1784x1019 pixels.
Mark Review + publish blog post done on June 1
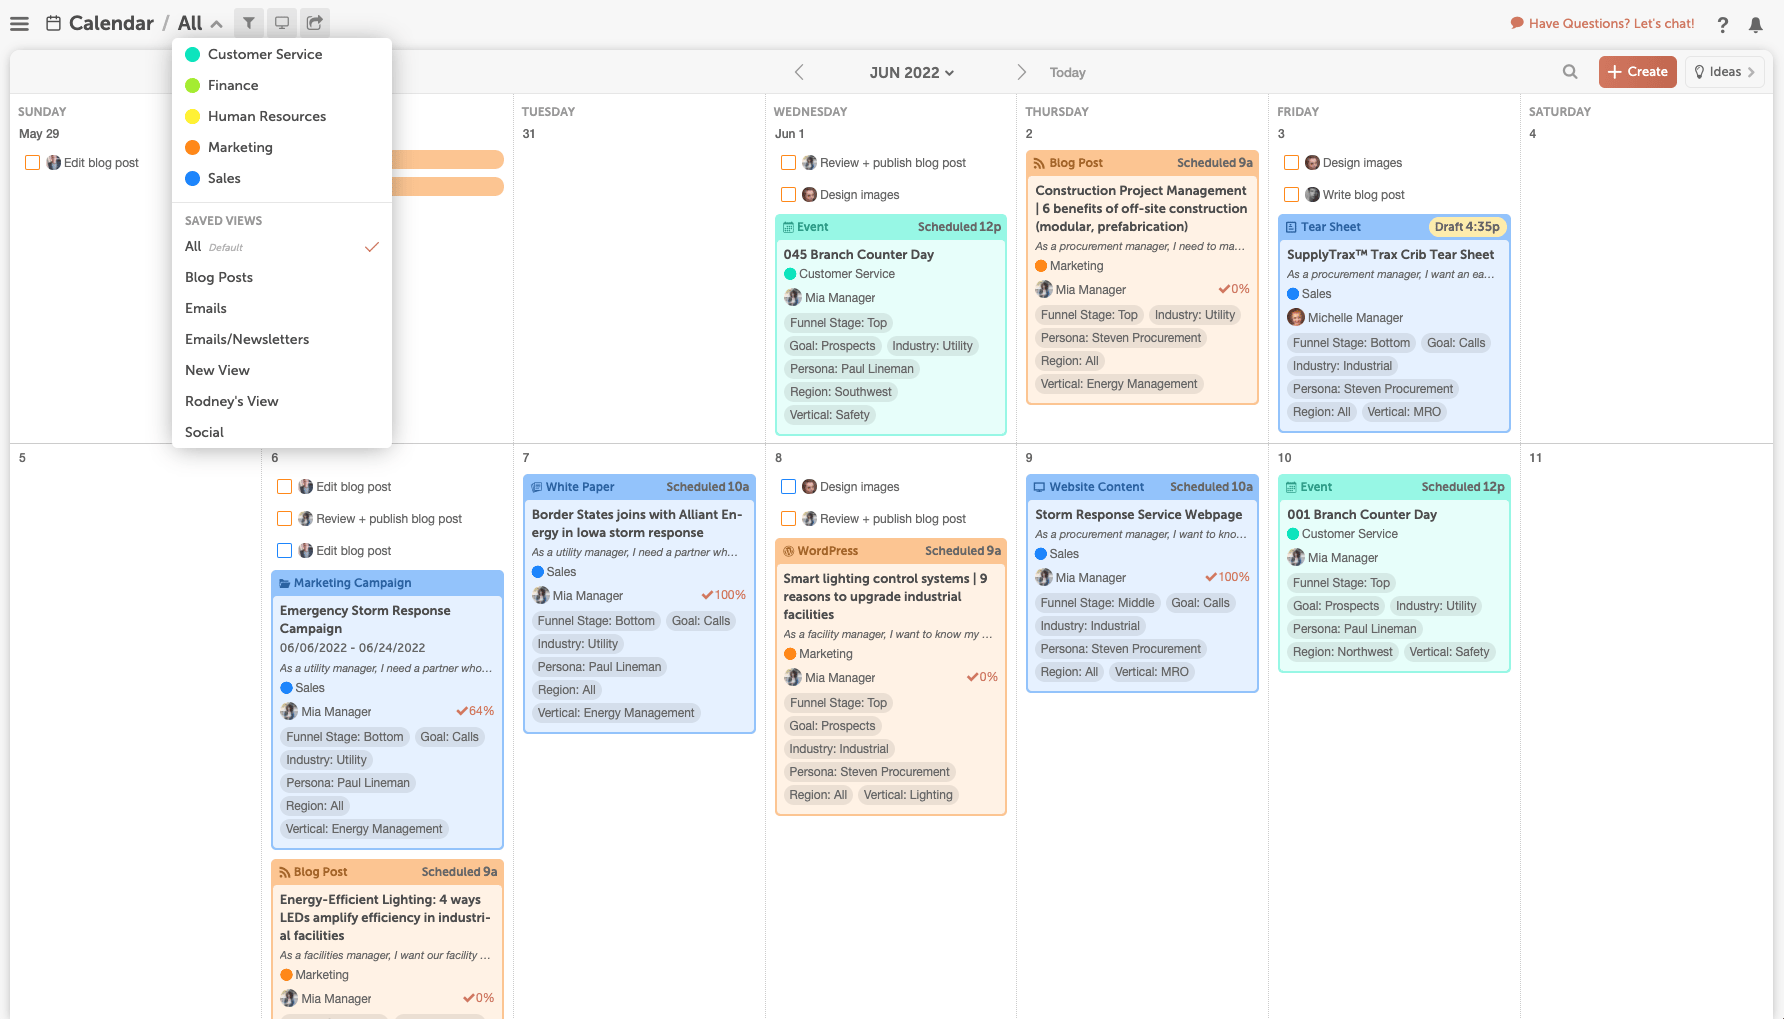tap(789, 162)
